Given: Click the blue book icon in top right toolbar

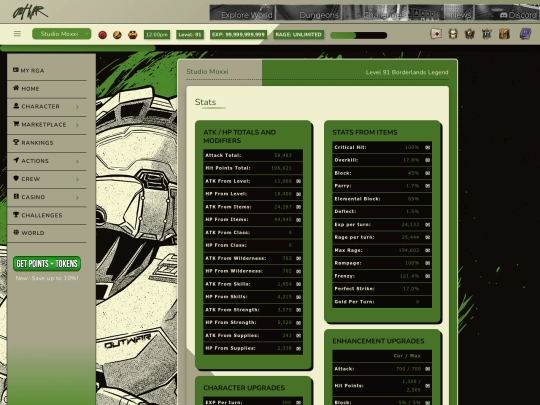Looking at the screenshot, I should (525, 34).
